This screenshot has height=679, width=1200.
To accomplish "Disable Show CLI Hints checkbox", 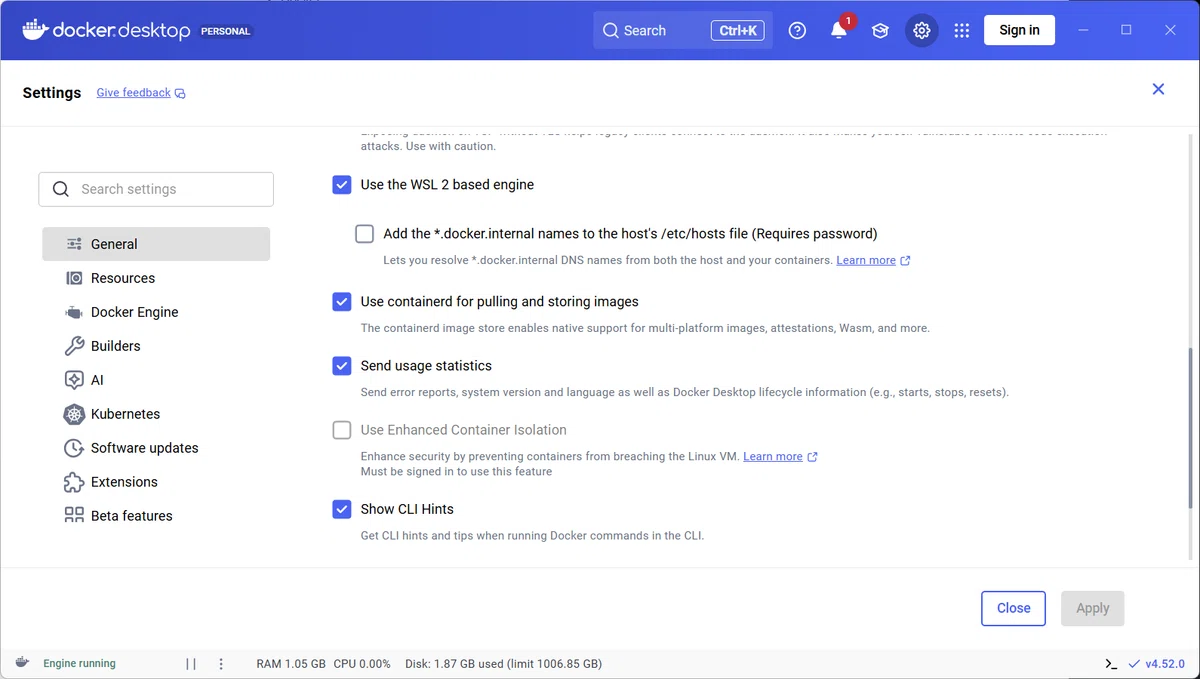I will (342, 509).
